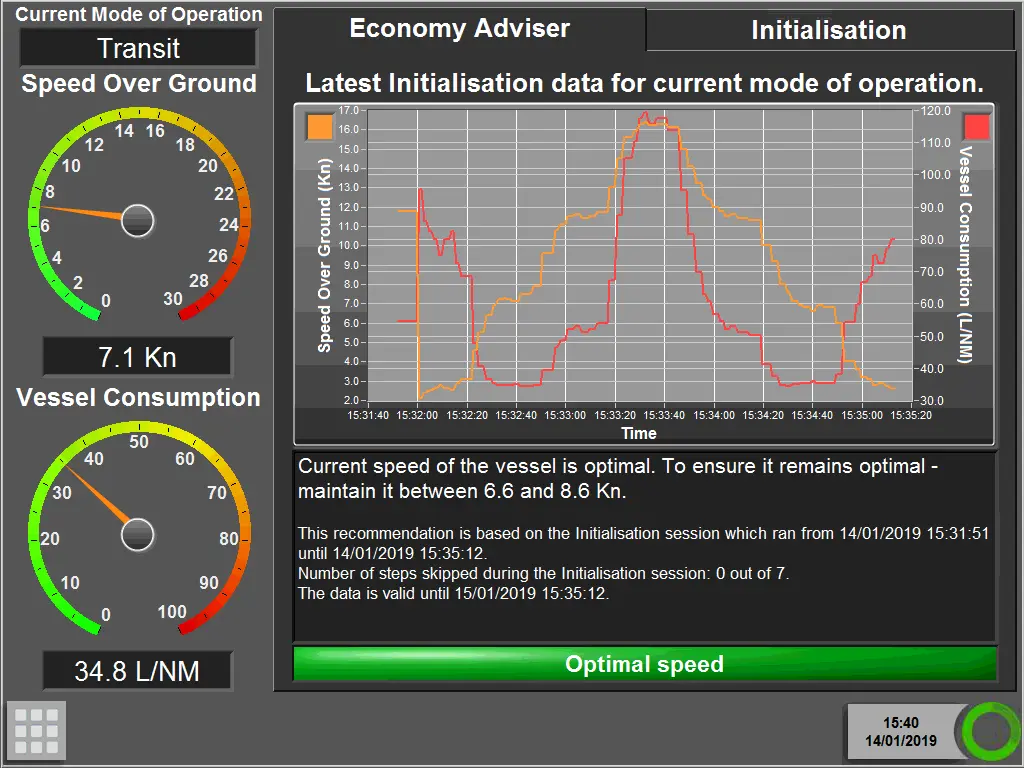Click 'Number of steps skipped' line
This screenshot has width=1024, height=768.
[x=543, y=573]
